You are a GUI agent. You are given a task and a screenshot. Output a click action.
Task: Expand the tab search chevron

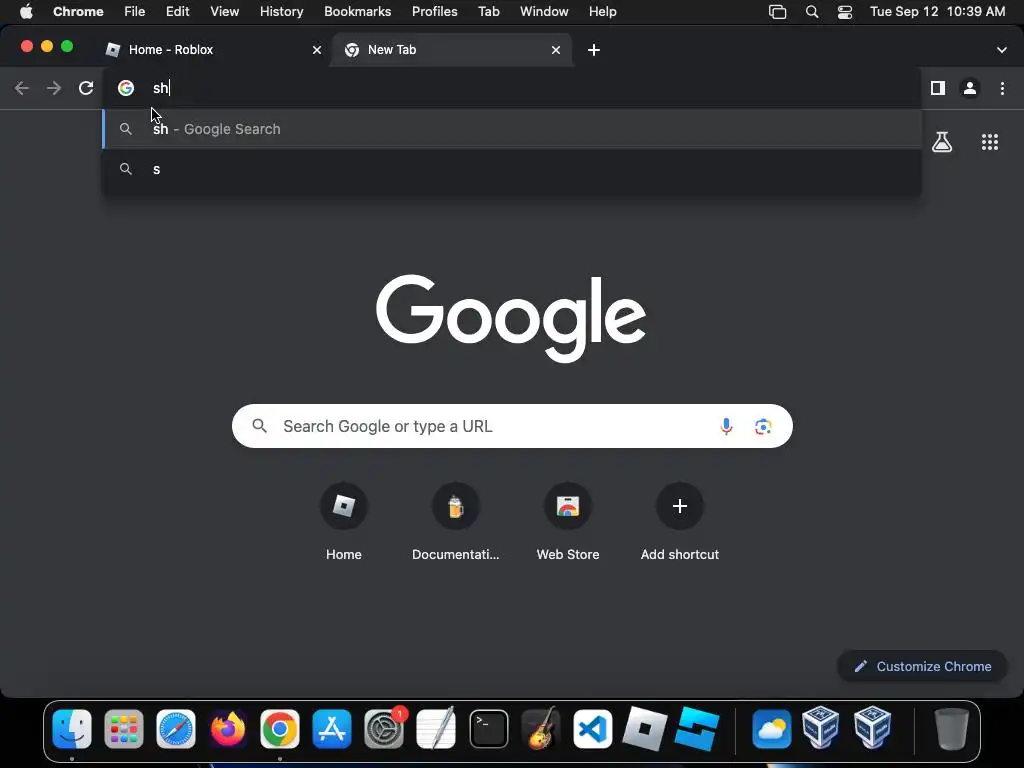point(1002,50)
